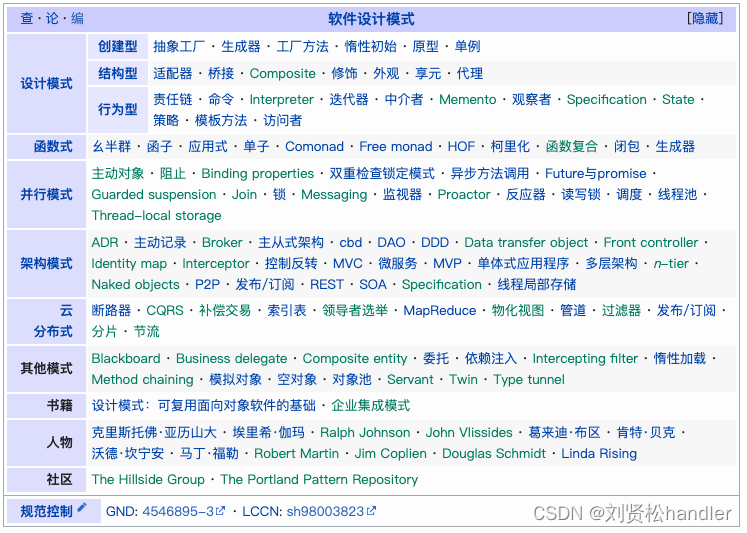Open the 适配器 link
Viewport: 747px width, 533px height.
(172, 73)
